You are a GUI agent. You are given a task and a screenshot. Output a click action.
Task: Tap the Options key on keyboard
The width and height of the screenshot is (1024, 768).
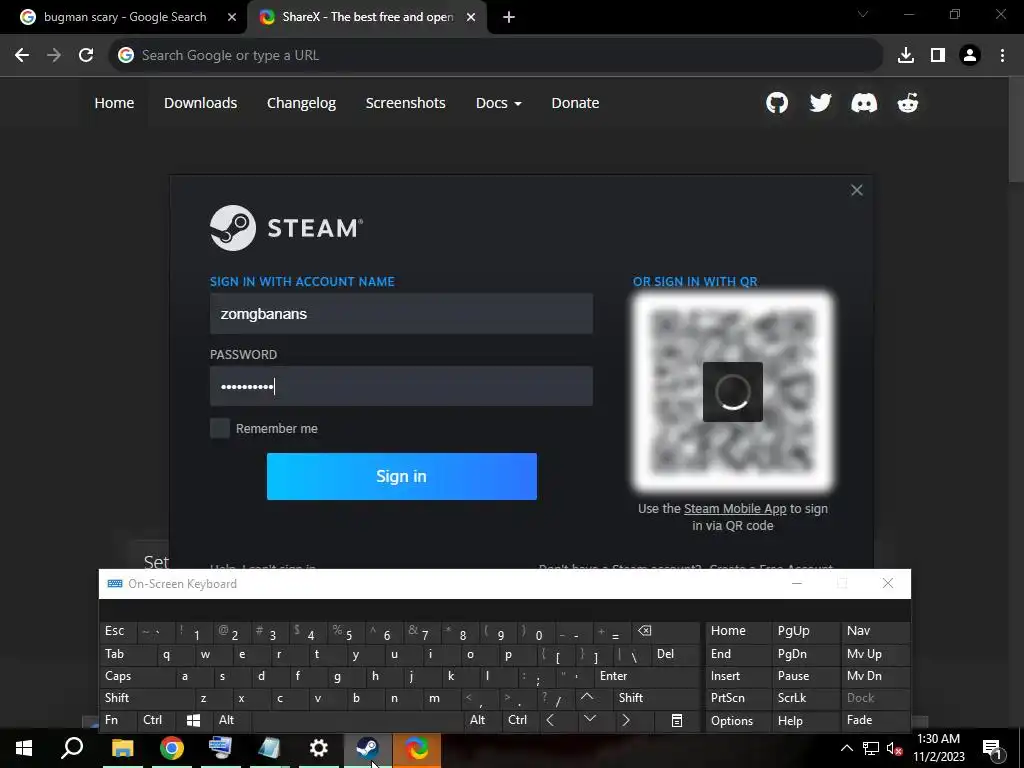[738, 720]
